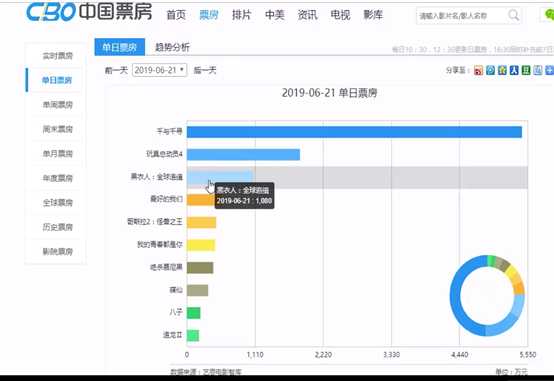
Task: Open 首页 in the top navigation
Action: [176, 15]
